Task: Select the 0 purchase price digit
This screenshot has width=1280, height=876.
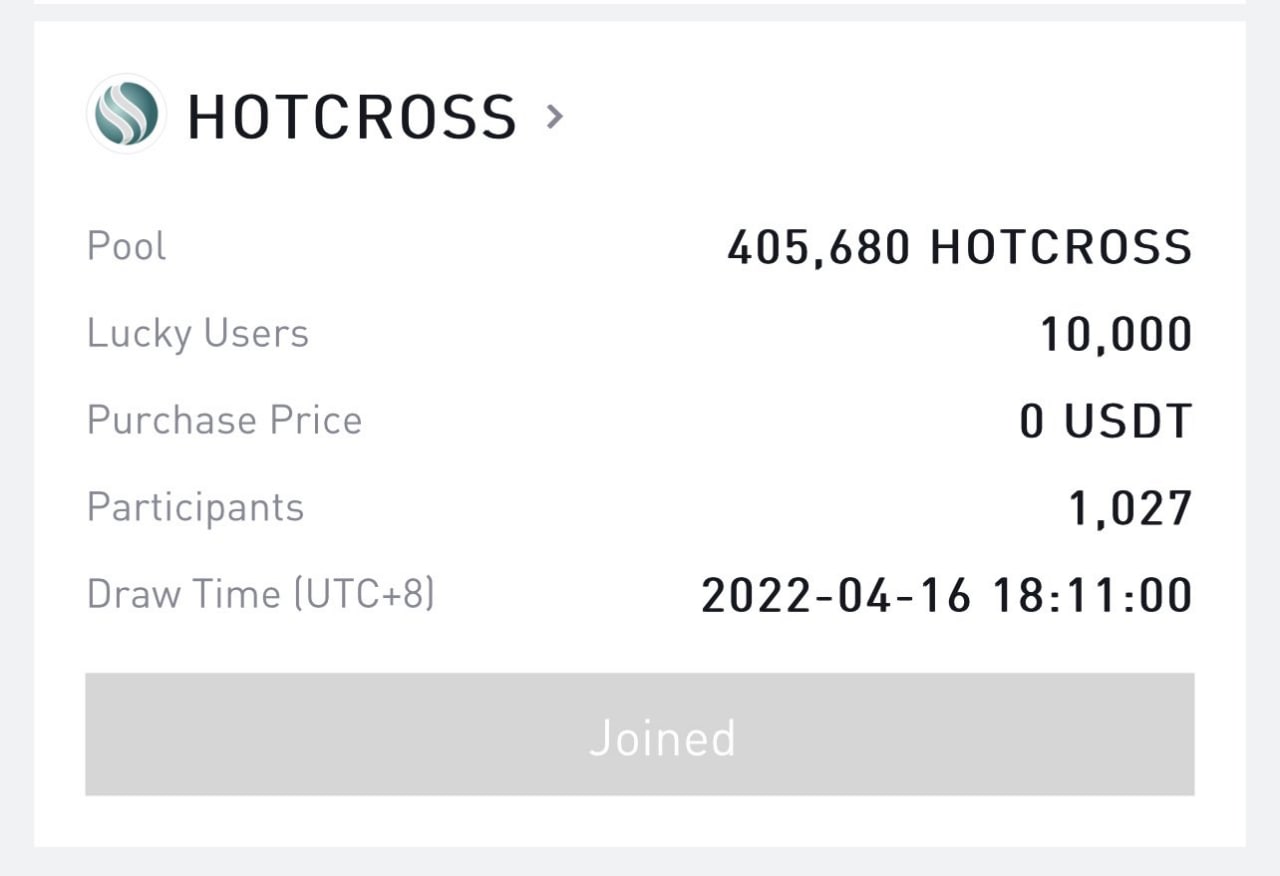Action: coord(1031,421)
